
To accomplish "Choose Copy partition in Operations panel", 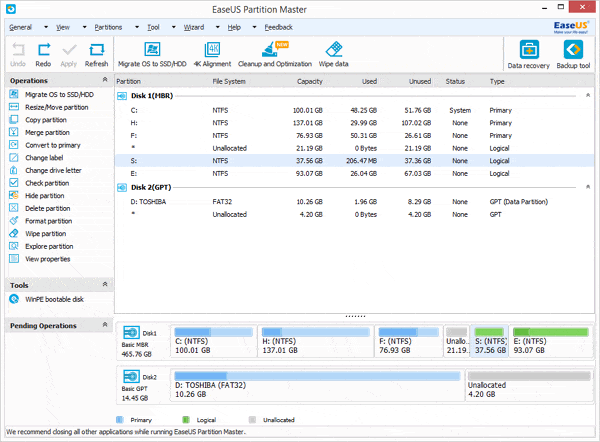I will point(46,120).
